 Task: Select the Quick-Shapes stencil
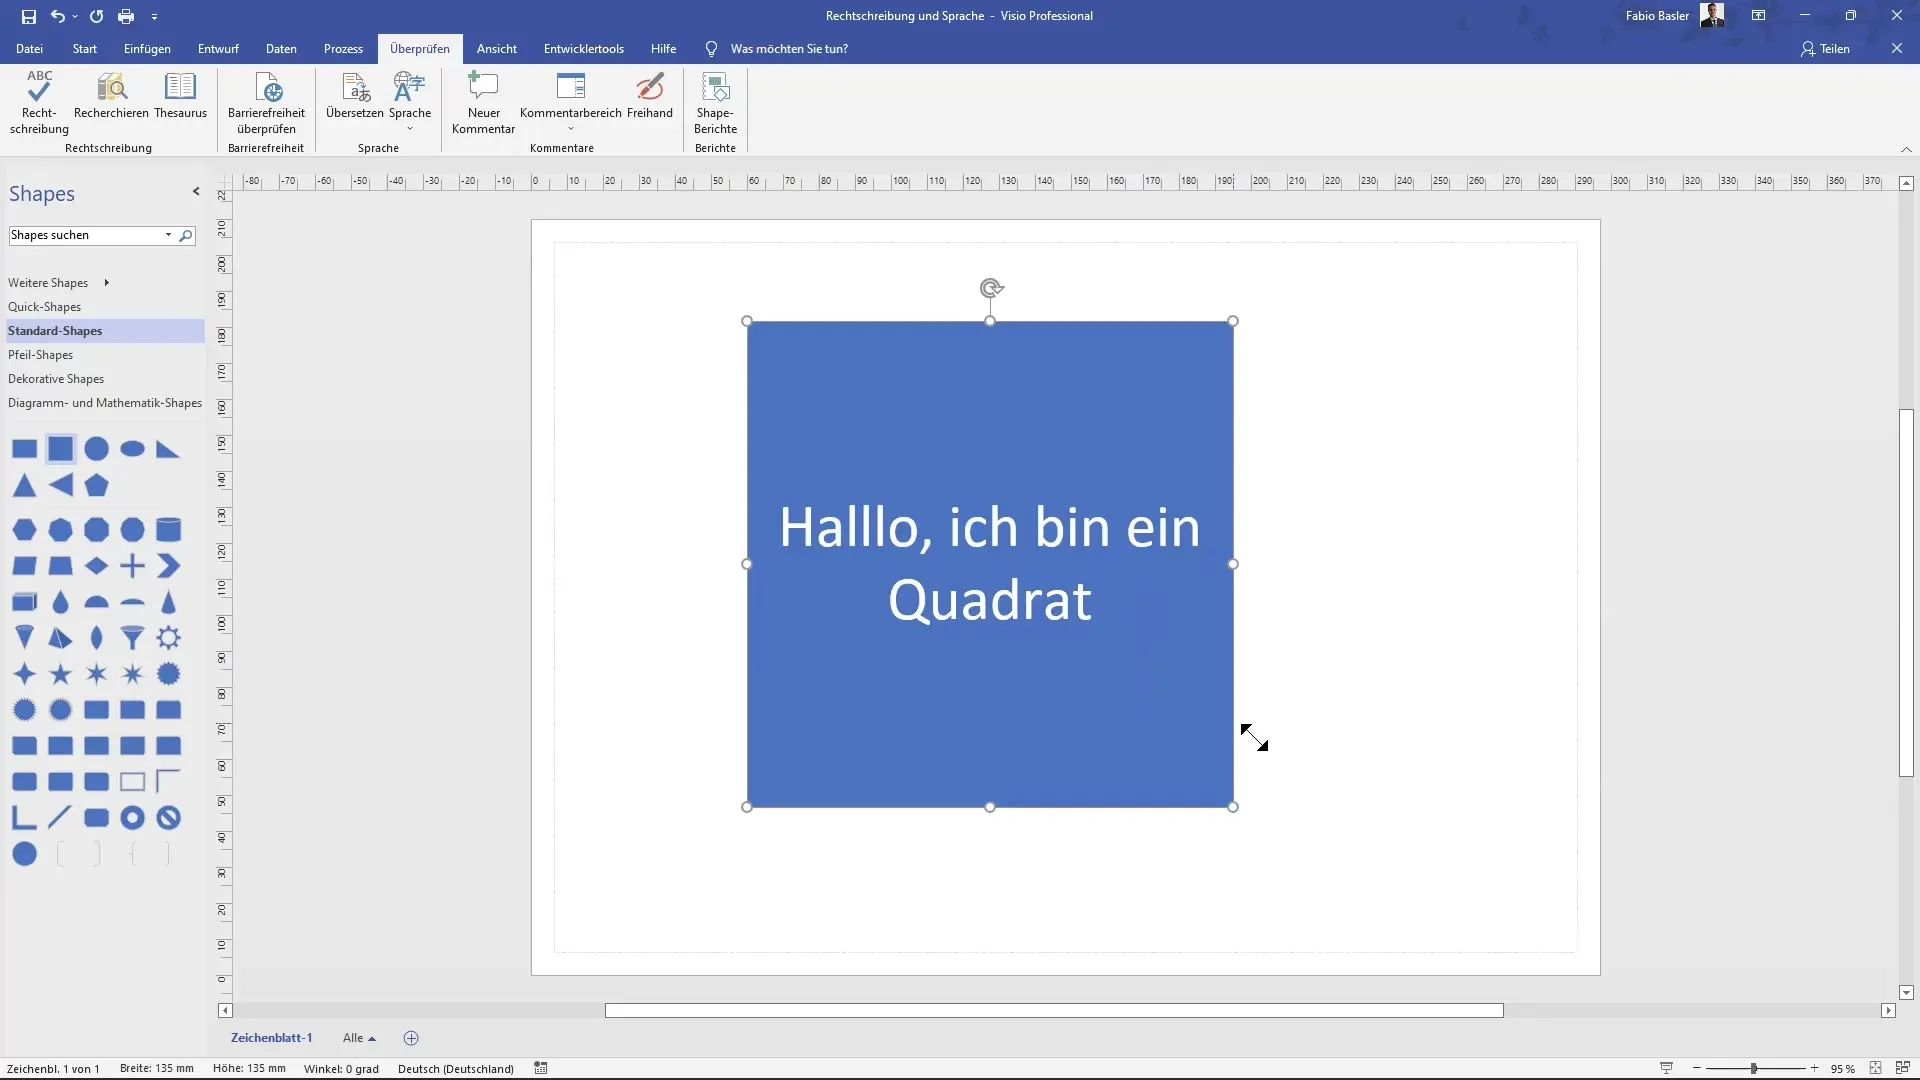pyautogui.click(x=103, y=307)
